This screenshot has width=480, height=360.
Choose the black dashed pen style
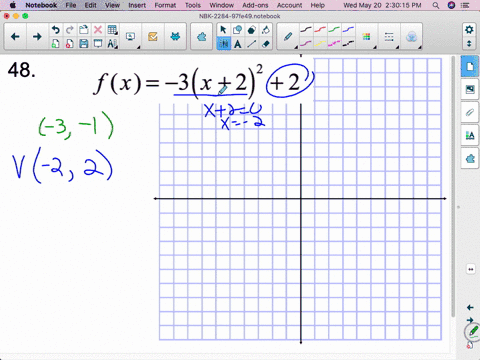(348, 43)
